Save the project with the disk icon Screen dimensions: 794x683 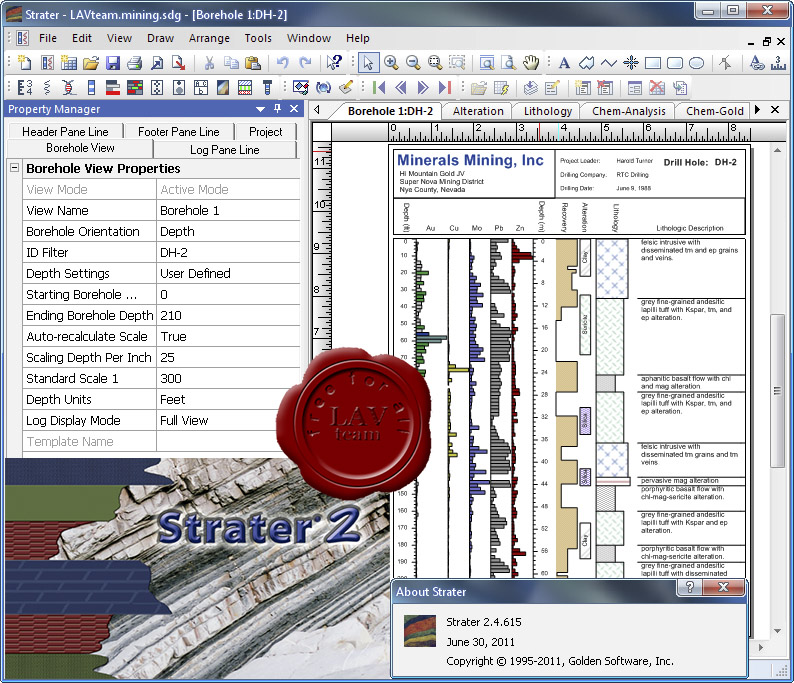click(x=112, y=63)
